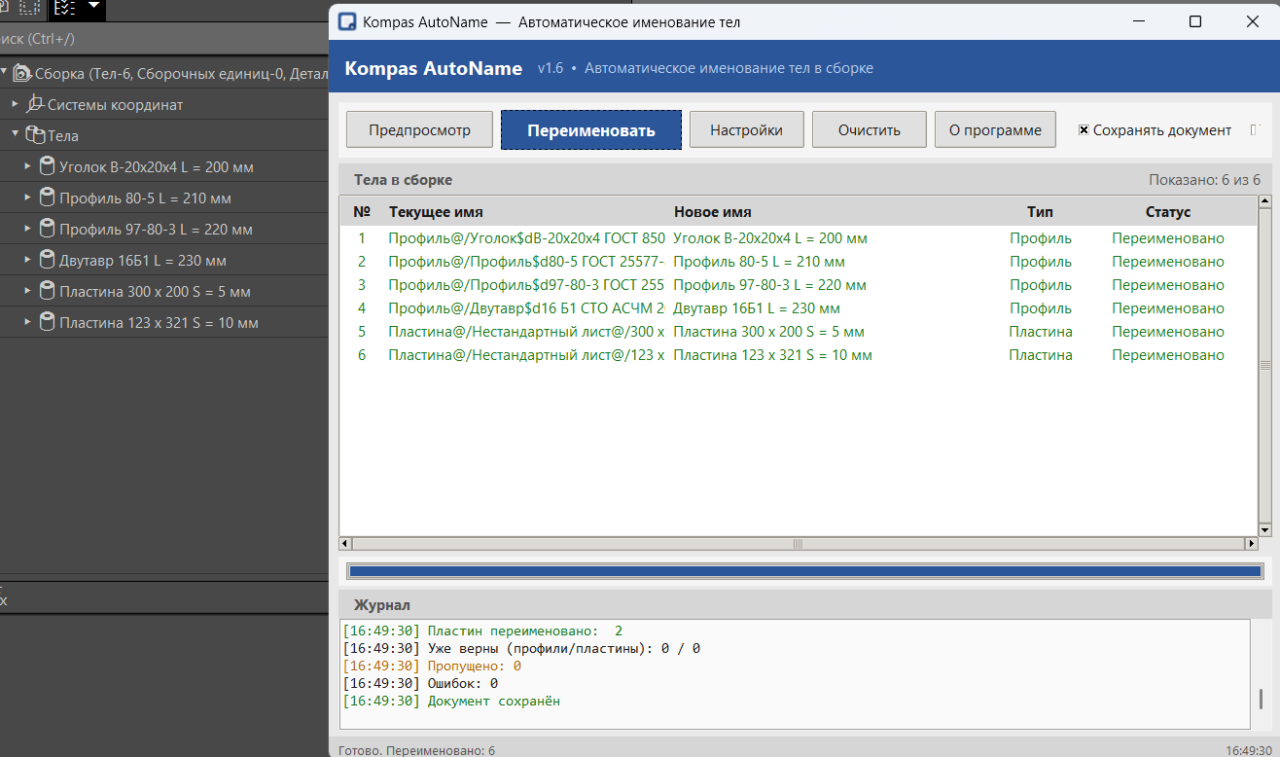Expand the Уголок B-20x20x4 tree node
This screenshot has height=757, width=1280.
[28, 167]
